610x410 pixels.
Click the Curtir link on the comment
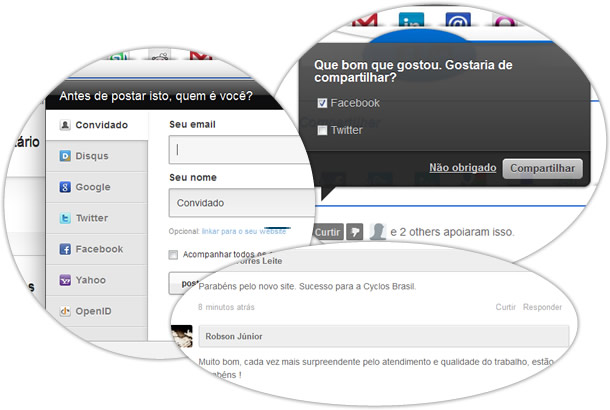click(505, 307)
